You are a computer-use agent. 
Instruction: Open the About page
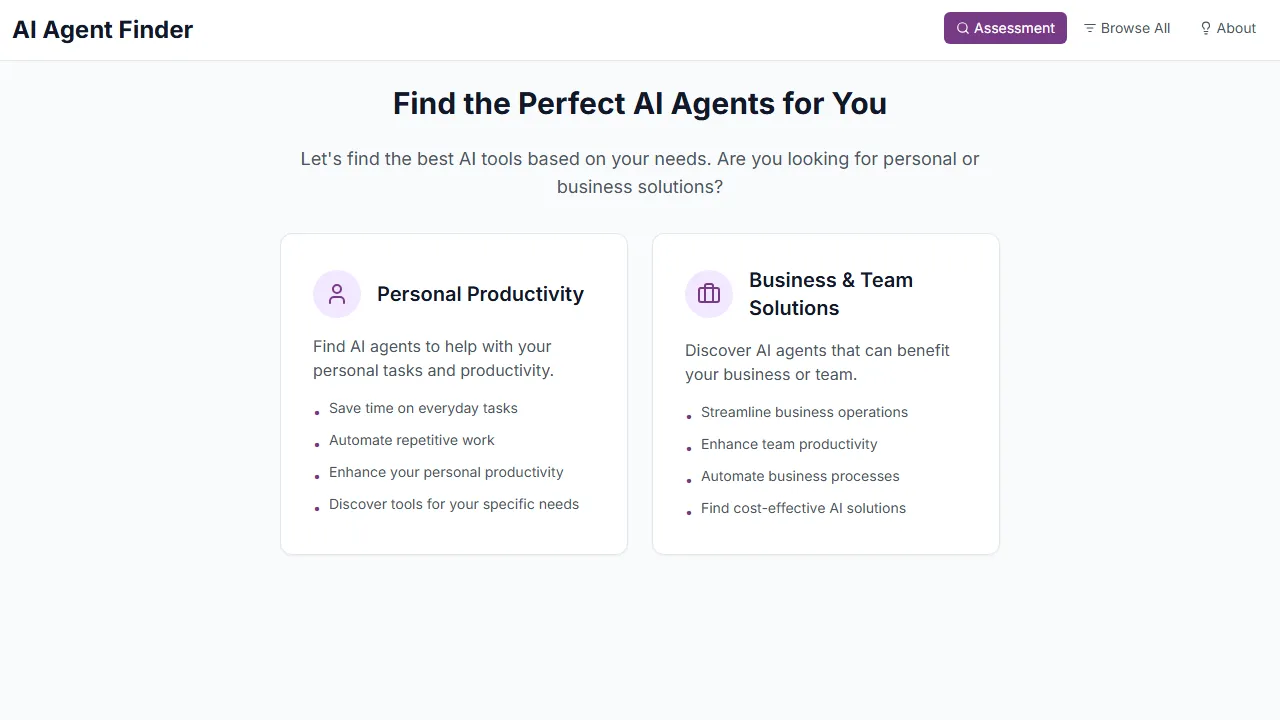[1228, 28]
